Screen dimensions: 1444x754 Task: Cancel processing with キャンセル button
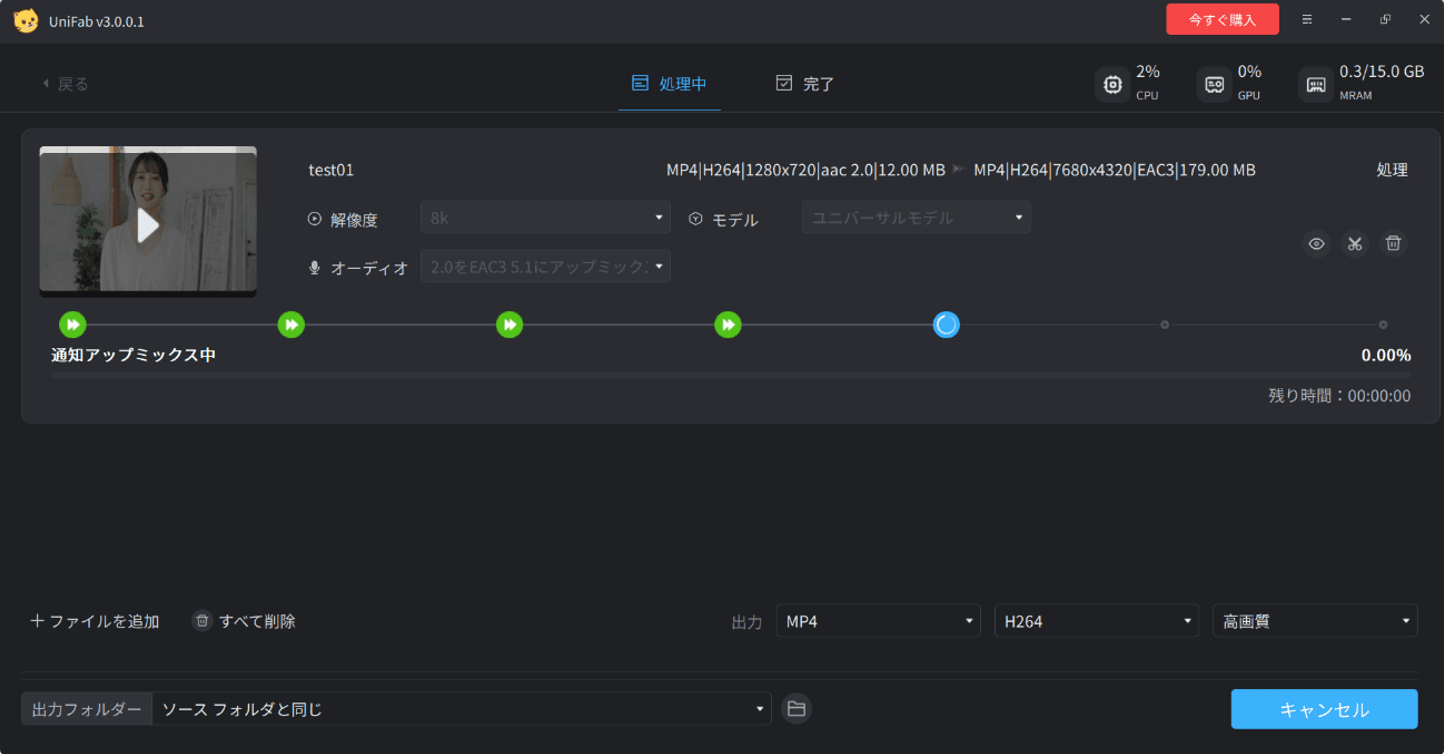[x=1324, y=709]
